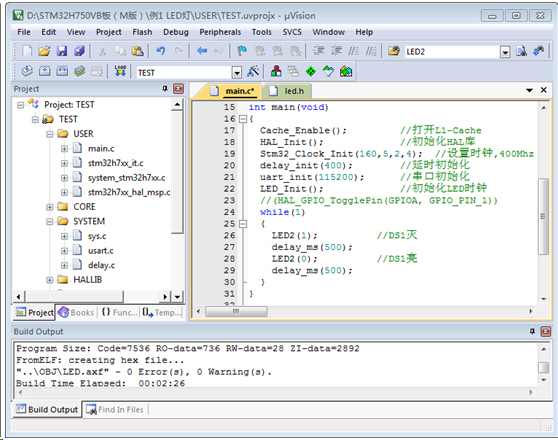Select usart.c in the SYSTEM group
The height and width of the screenshot is (440, 558).
tap(101, 251)
